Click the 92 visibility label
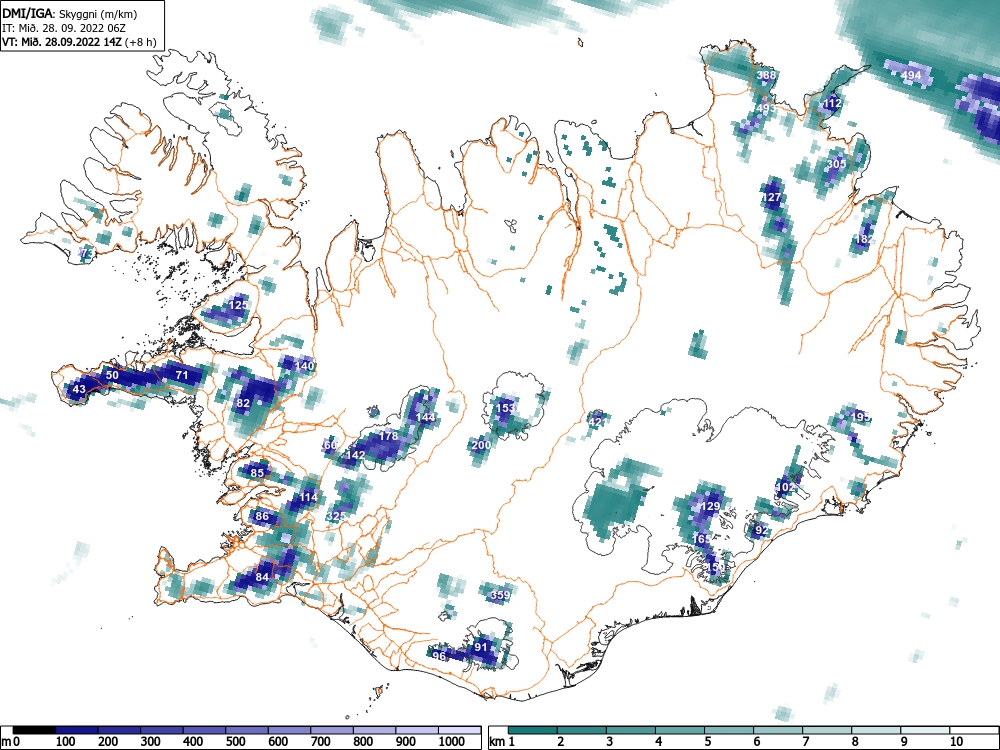The width and height of the screenshot is (1000, 750). tap(761, 531)
